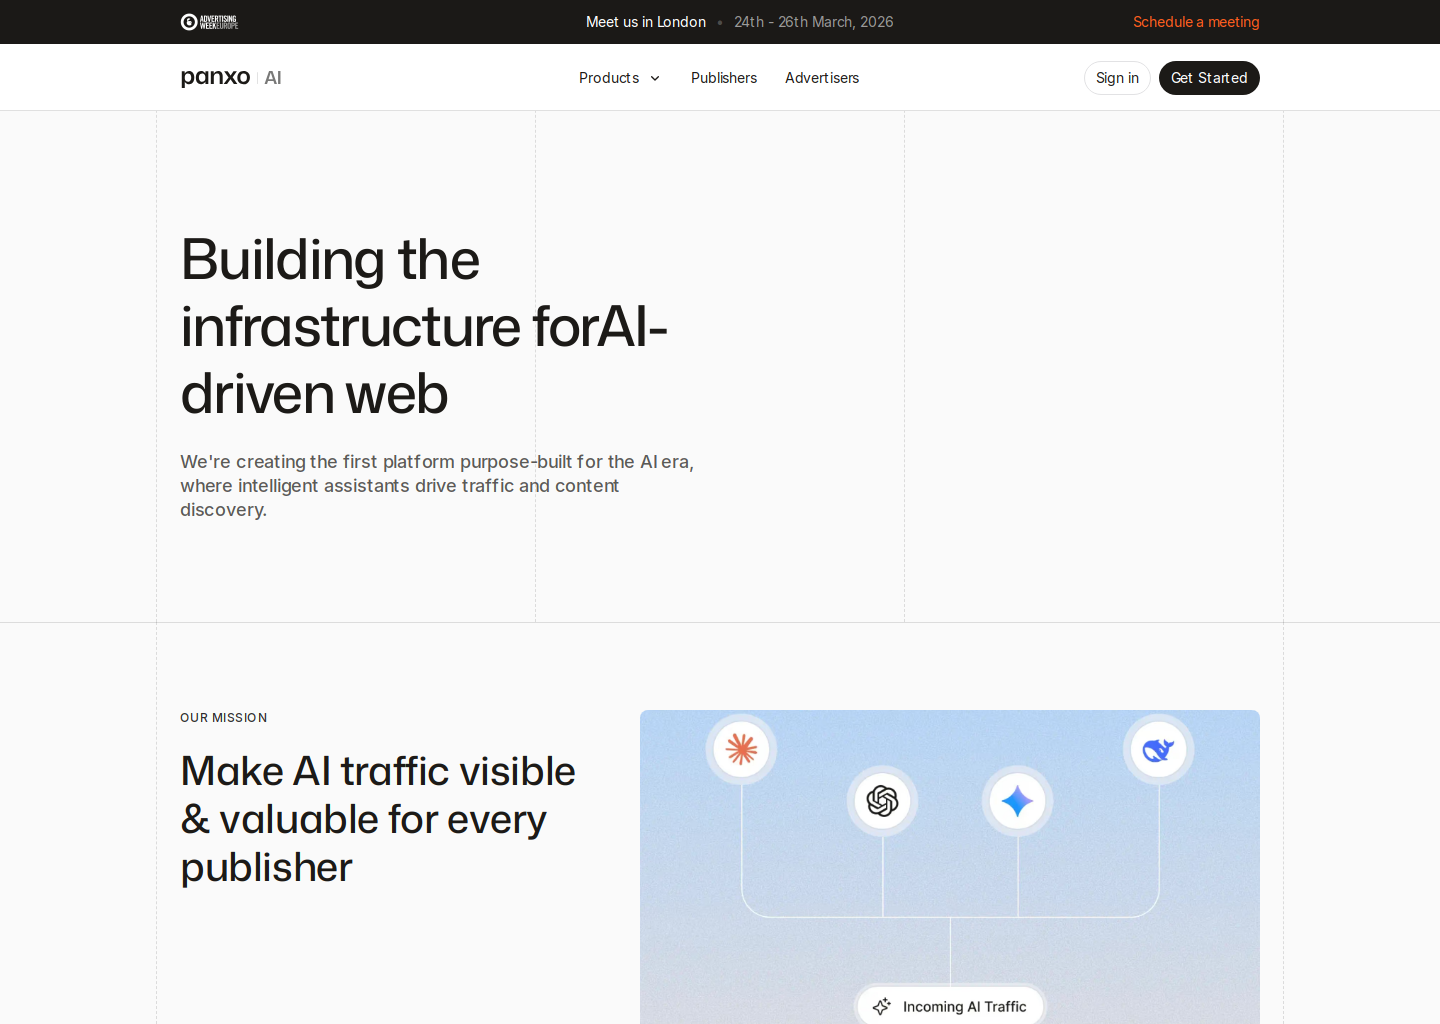This screenshot has width=1440, height=1024.
Task: Select Publishers in the navigation
Action: (723, 78)
